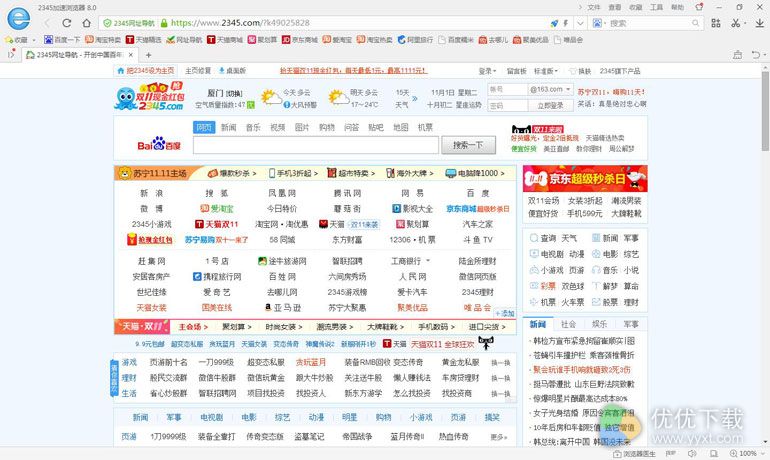Open the downloads manager arrow icon
This screenshot has height=460, width=770.
click(x=759, y=23)
